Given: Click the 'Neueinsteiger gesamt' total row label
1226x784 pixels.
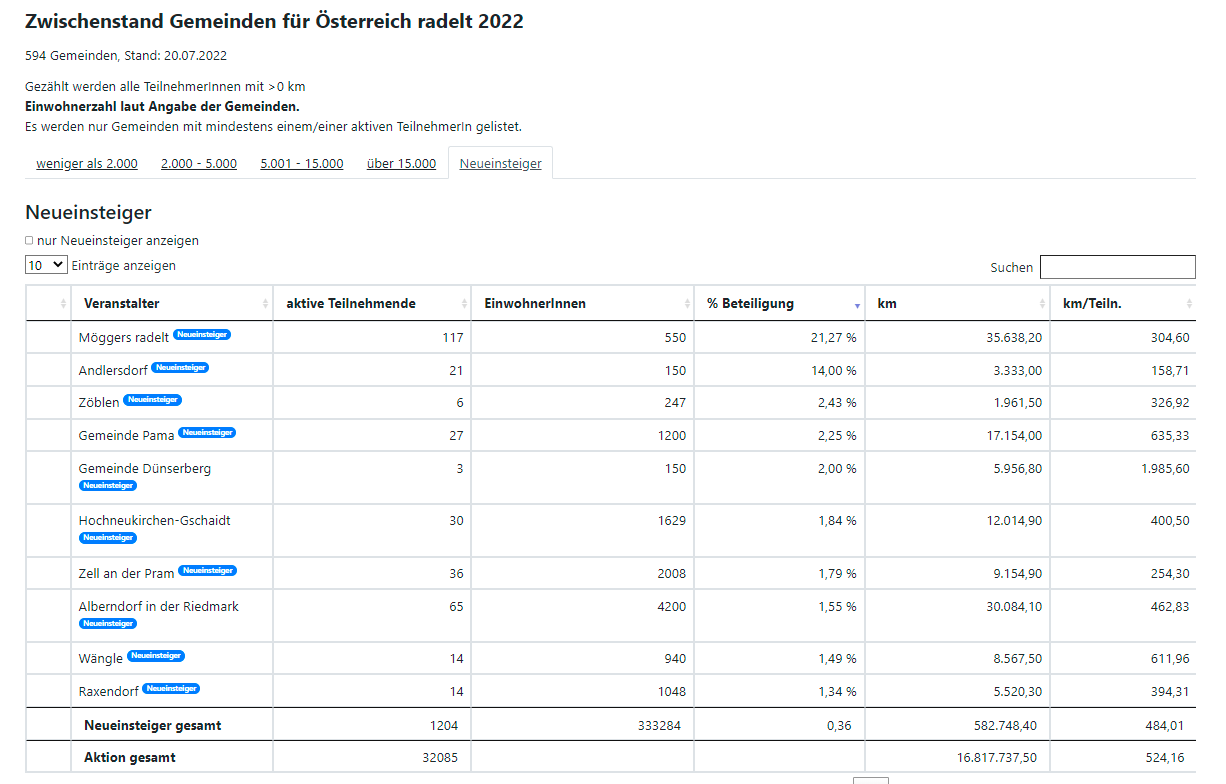Looking at the screenshot, I should tap(153, 726).
